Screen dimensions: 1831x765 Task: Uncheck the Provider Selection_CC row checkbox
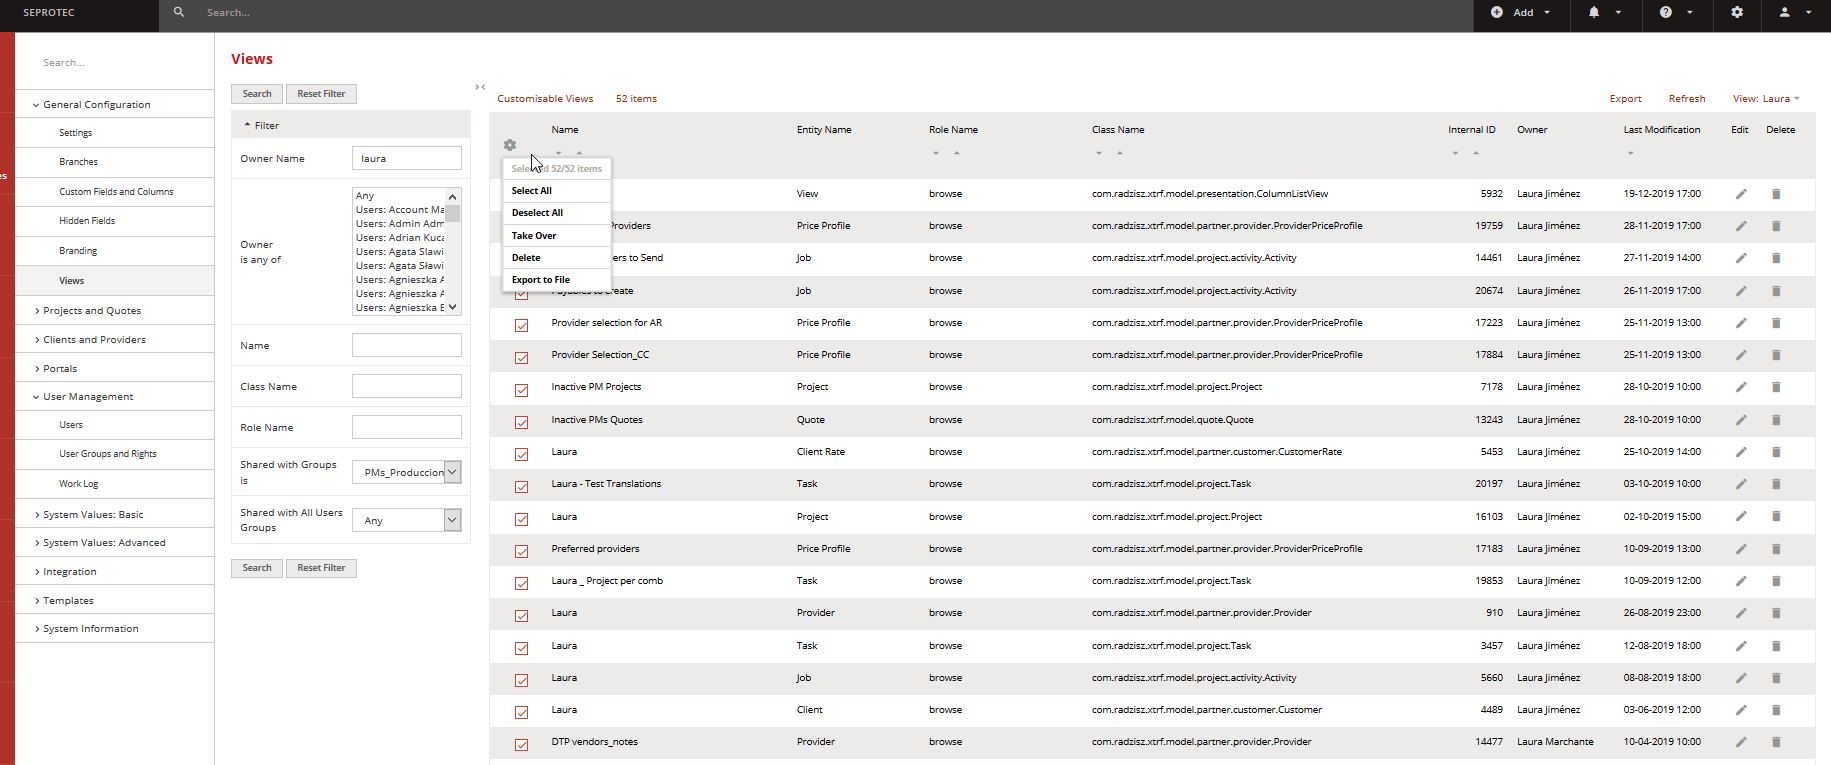point(521,357)
